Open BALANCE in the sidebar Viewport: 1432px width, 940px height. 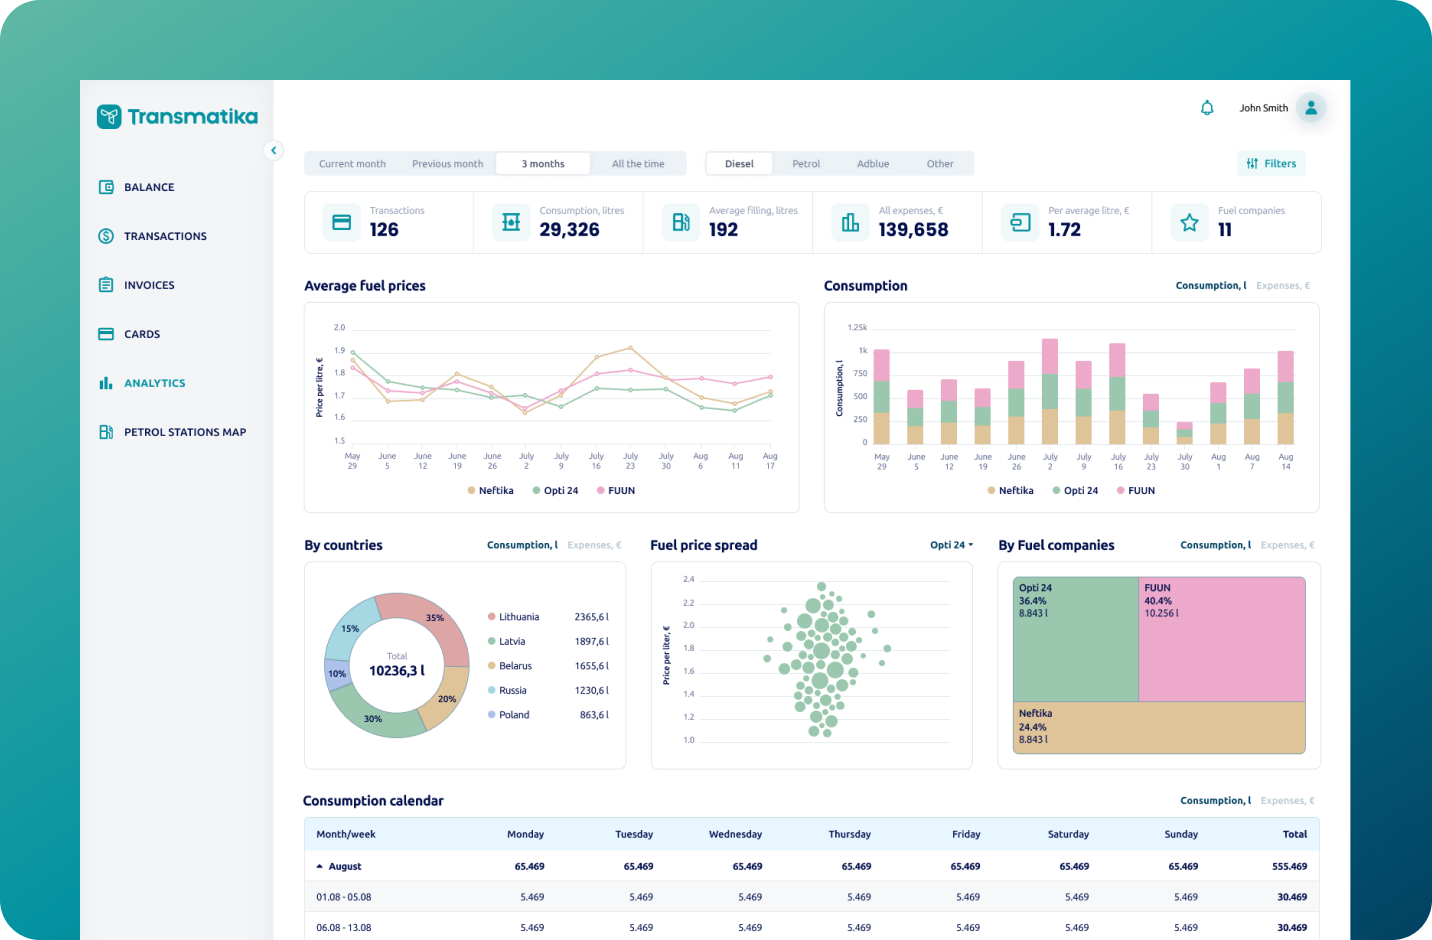(149, 187)
